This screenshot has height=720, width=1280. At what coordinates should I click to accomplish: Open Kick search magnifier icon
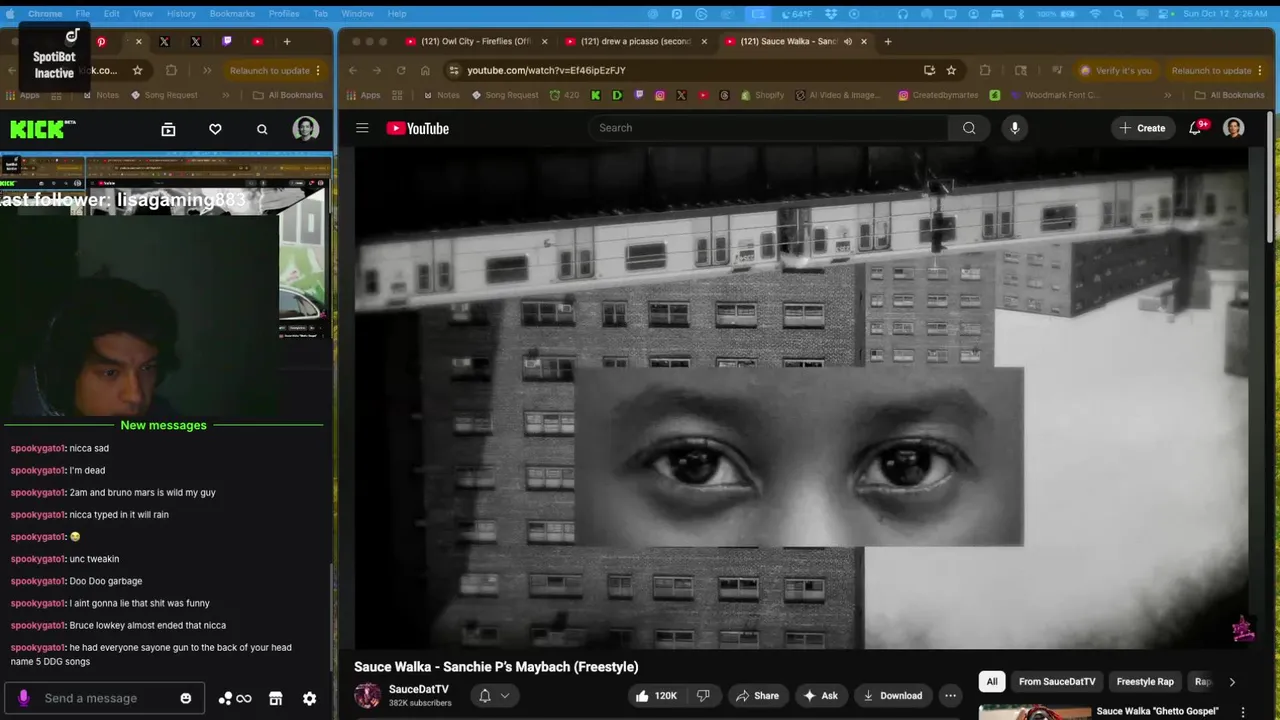[262, 129]
